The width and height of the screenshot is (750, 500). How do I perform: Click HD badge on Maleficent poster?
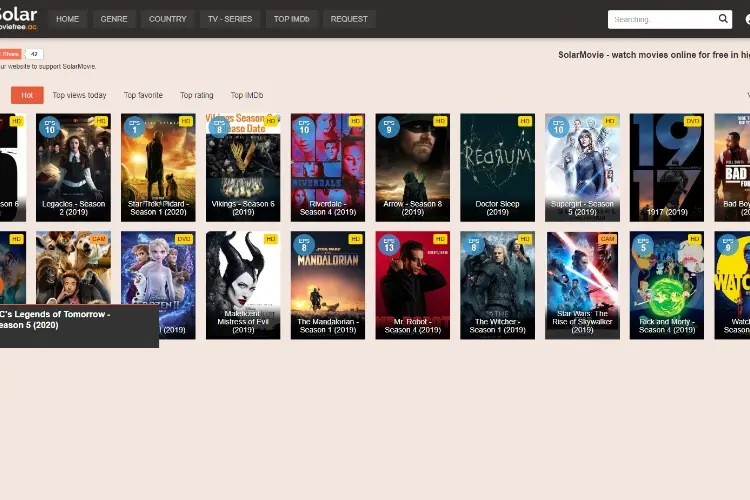click(271, 239)
